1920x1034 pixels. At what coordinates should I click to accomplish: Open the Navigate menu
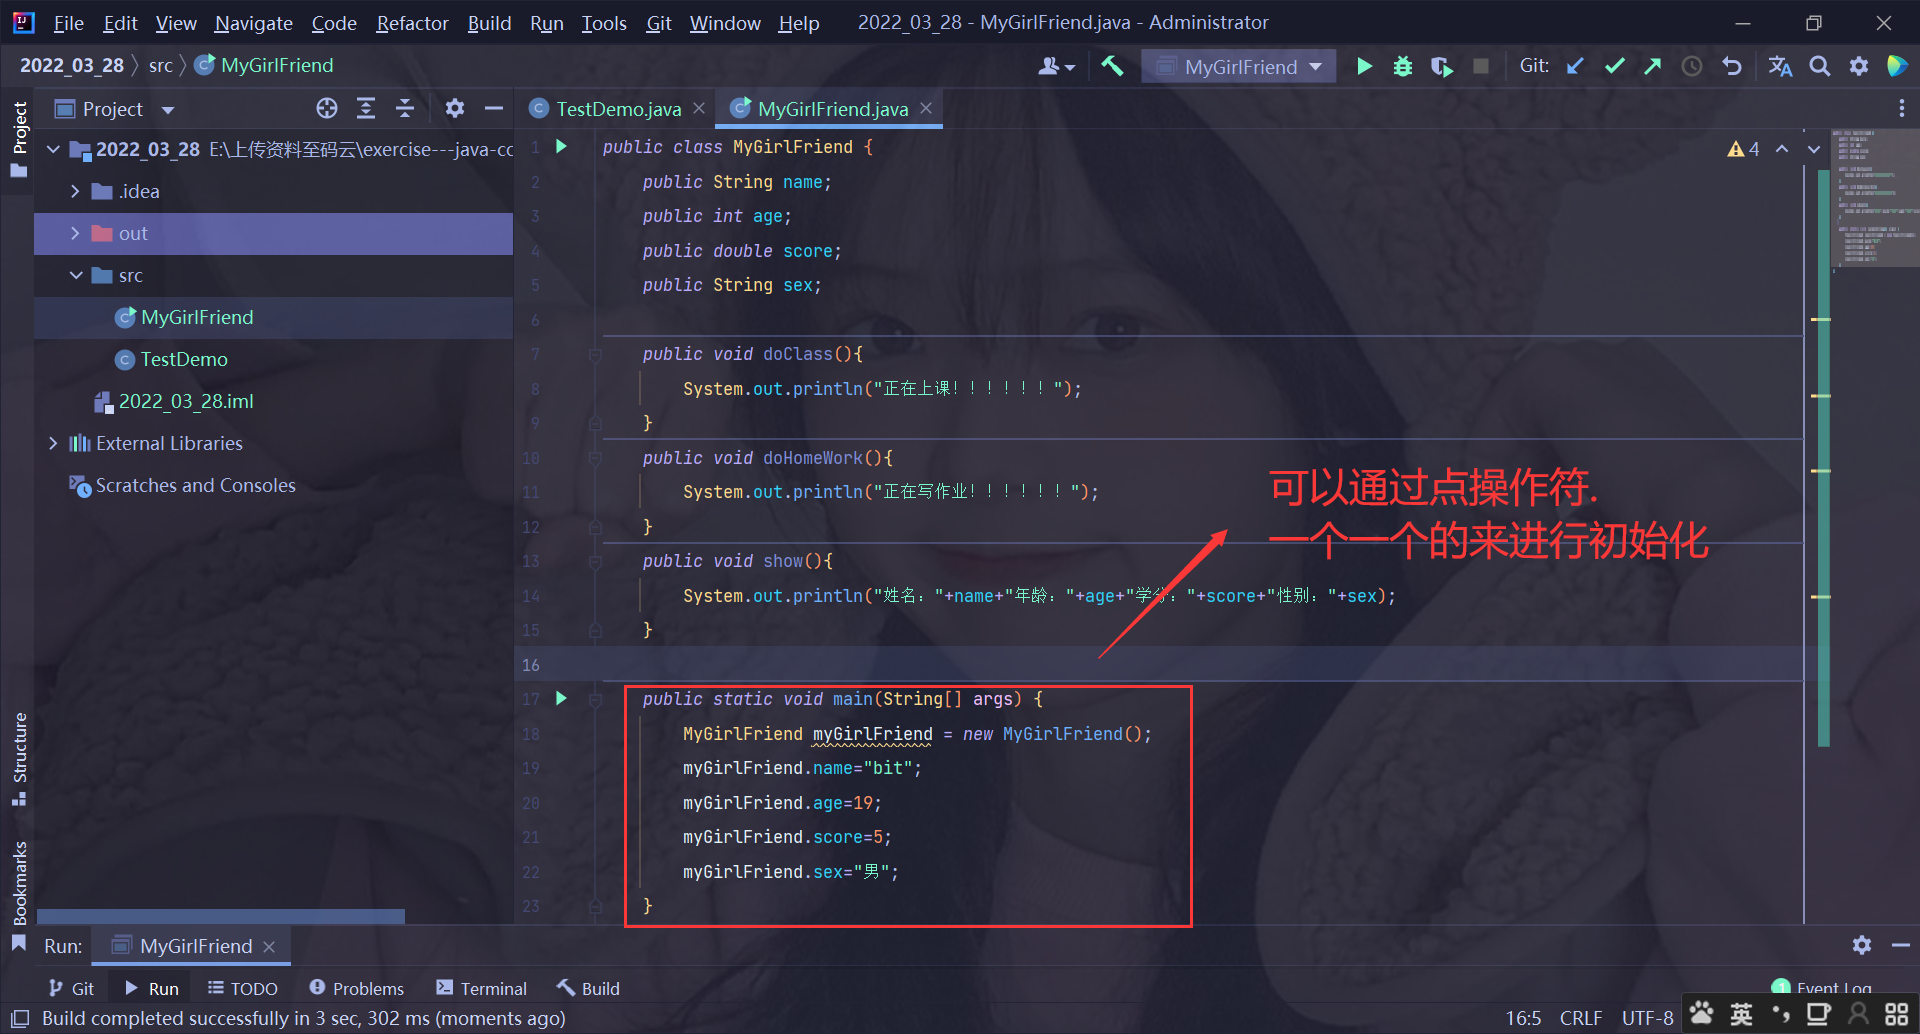[x=254, y=22]
